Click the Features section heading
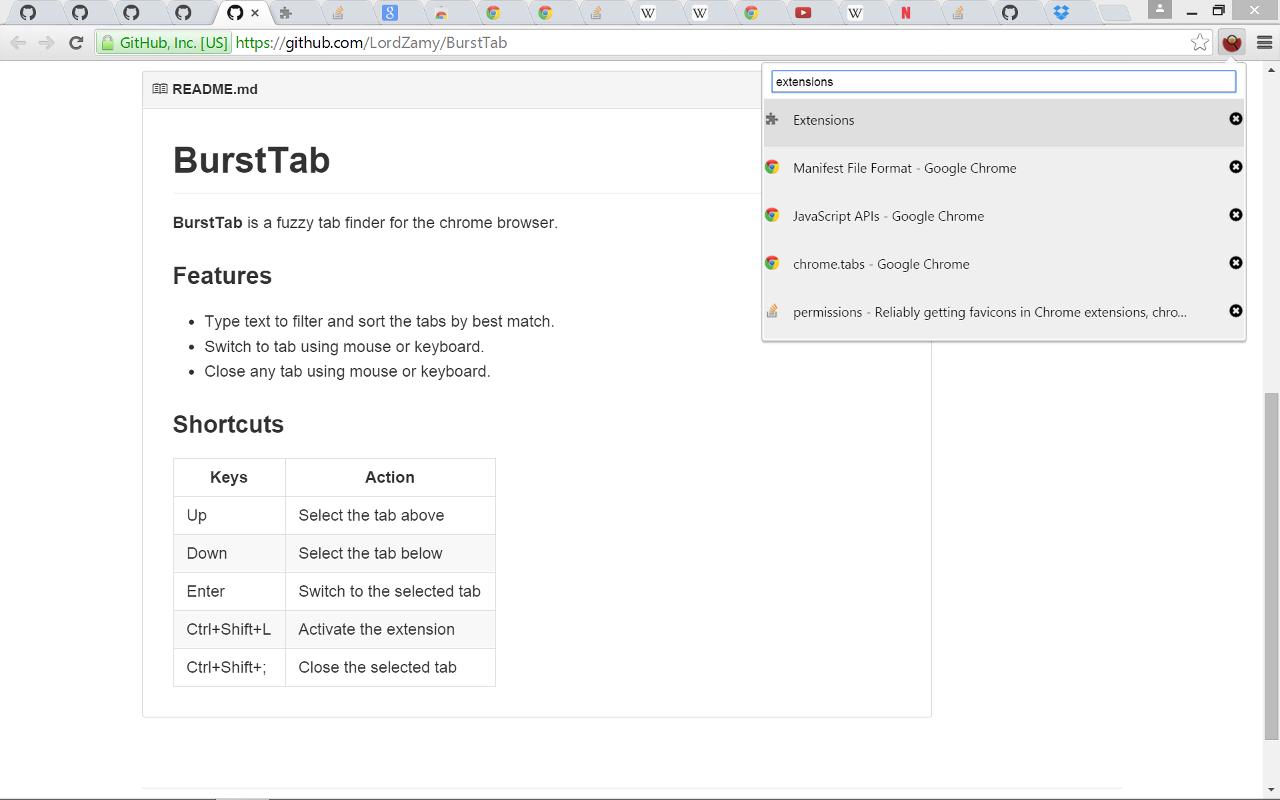This screenshot has height=800, width=1280. [x=222, y=276]
